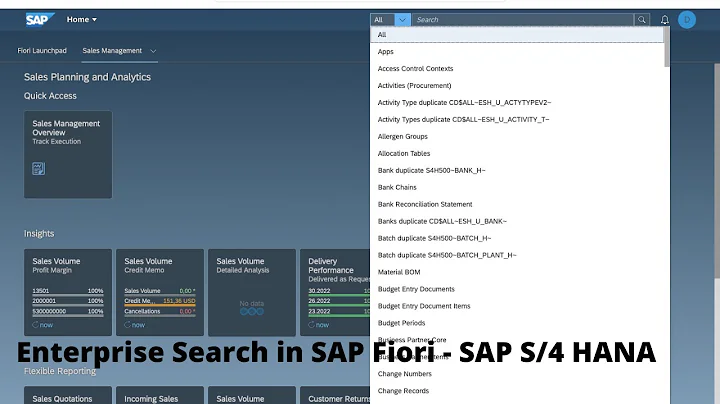Select Banks duplicate CD$ALL~ESH_U_BANK~

click(x=517, y=221)
